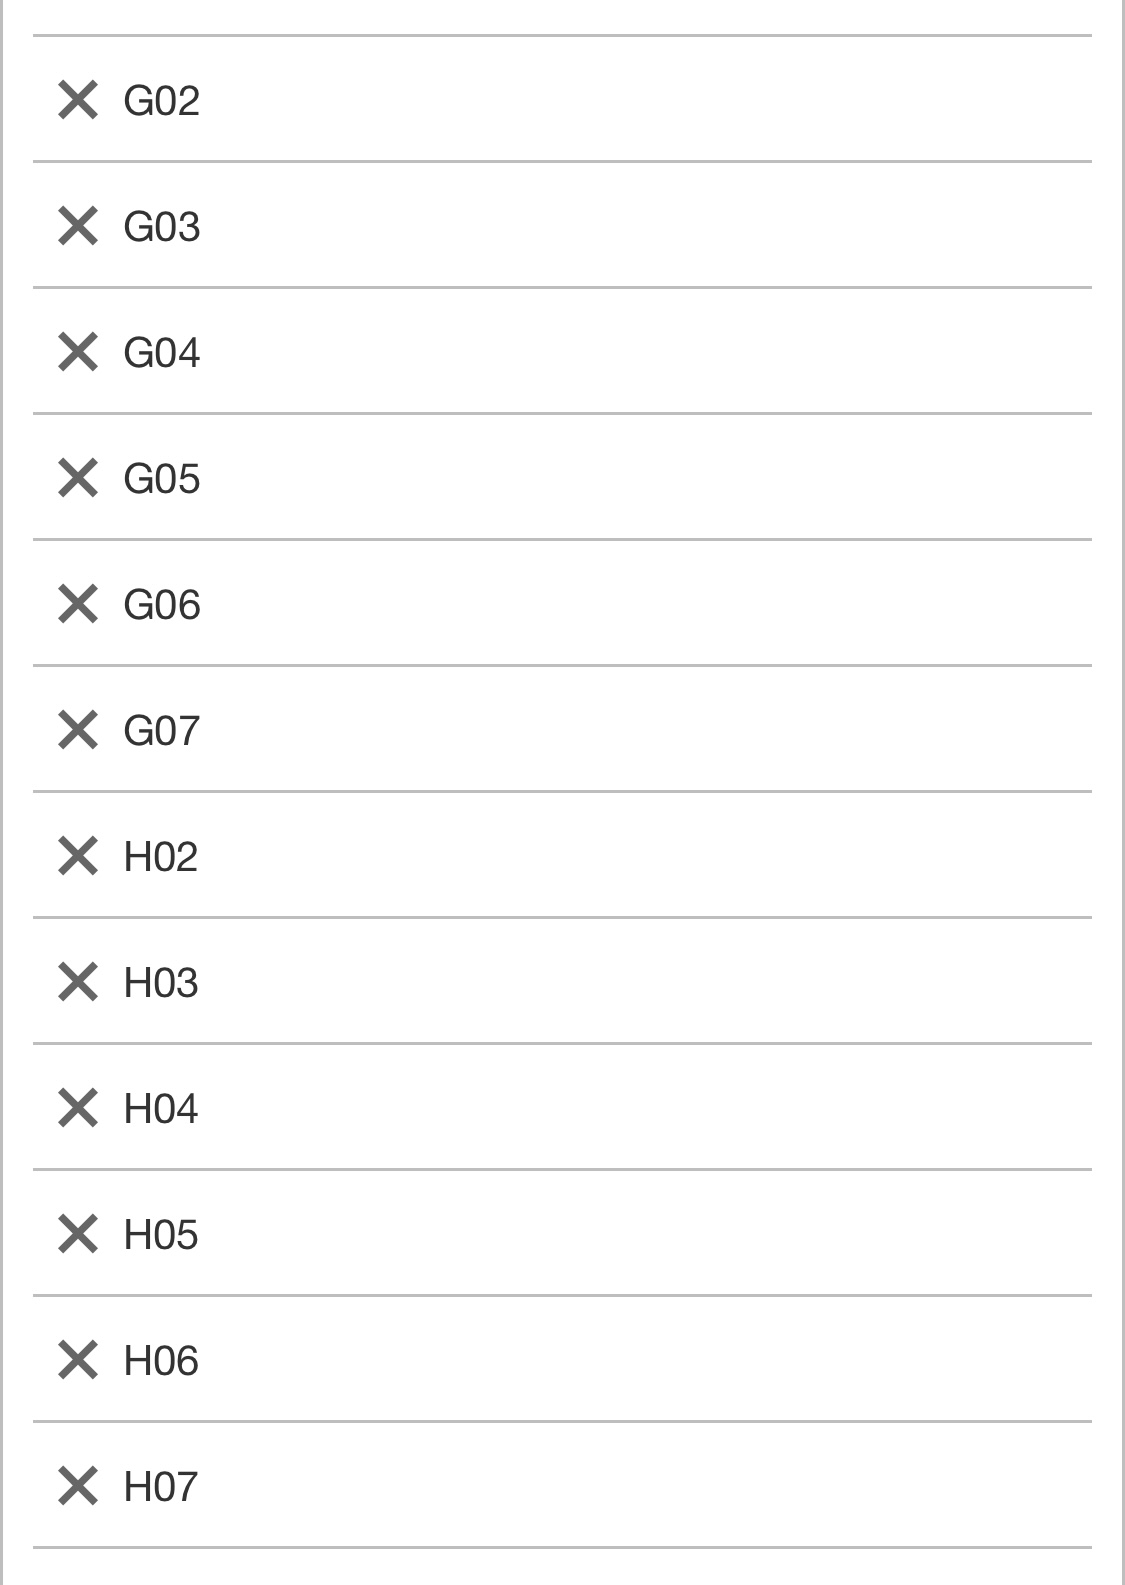
Task: Delete the H05 entry via X
Action: pyautogui.click(x=78, y=1234)
